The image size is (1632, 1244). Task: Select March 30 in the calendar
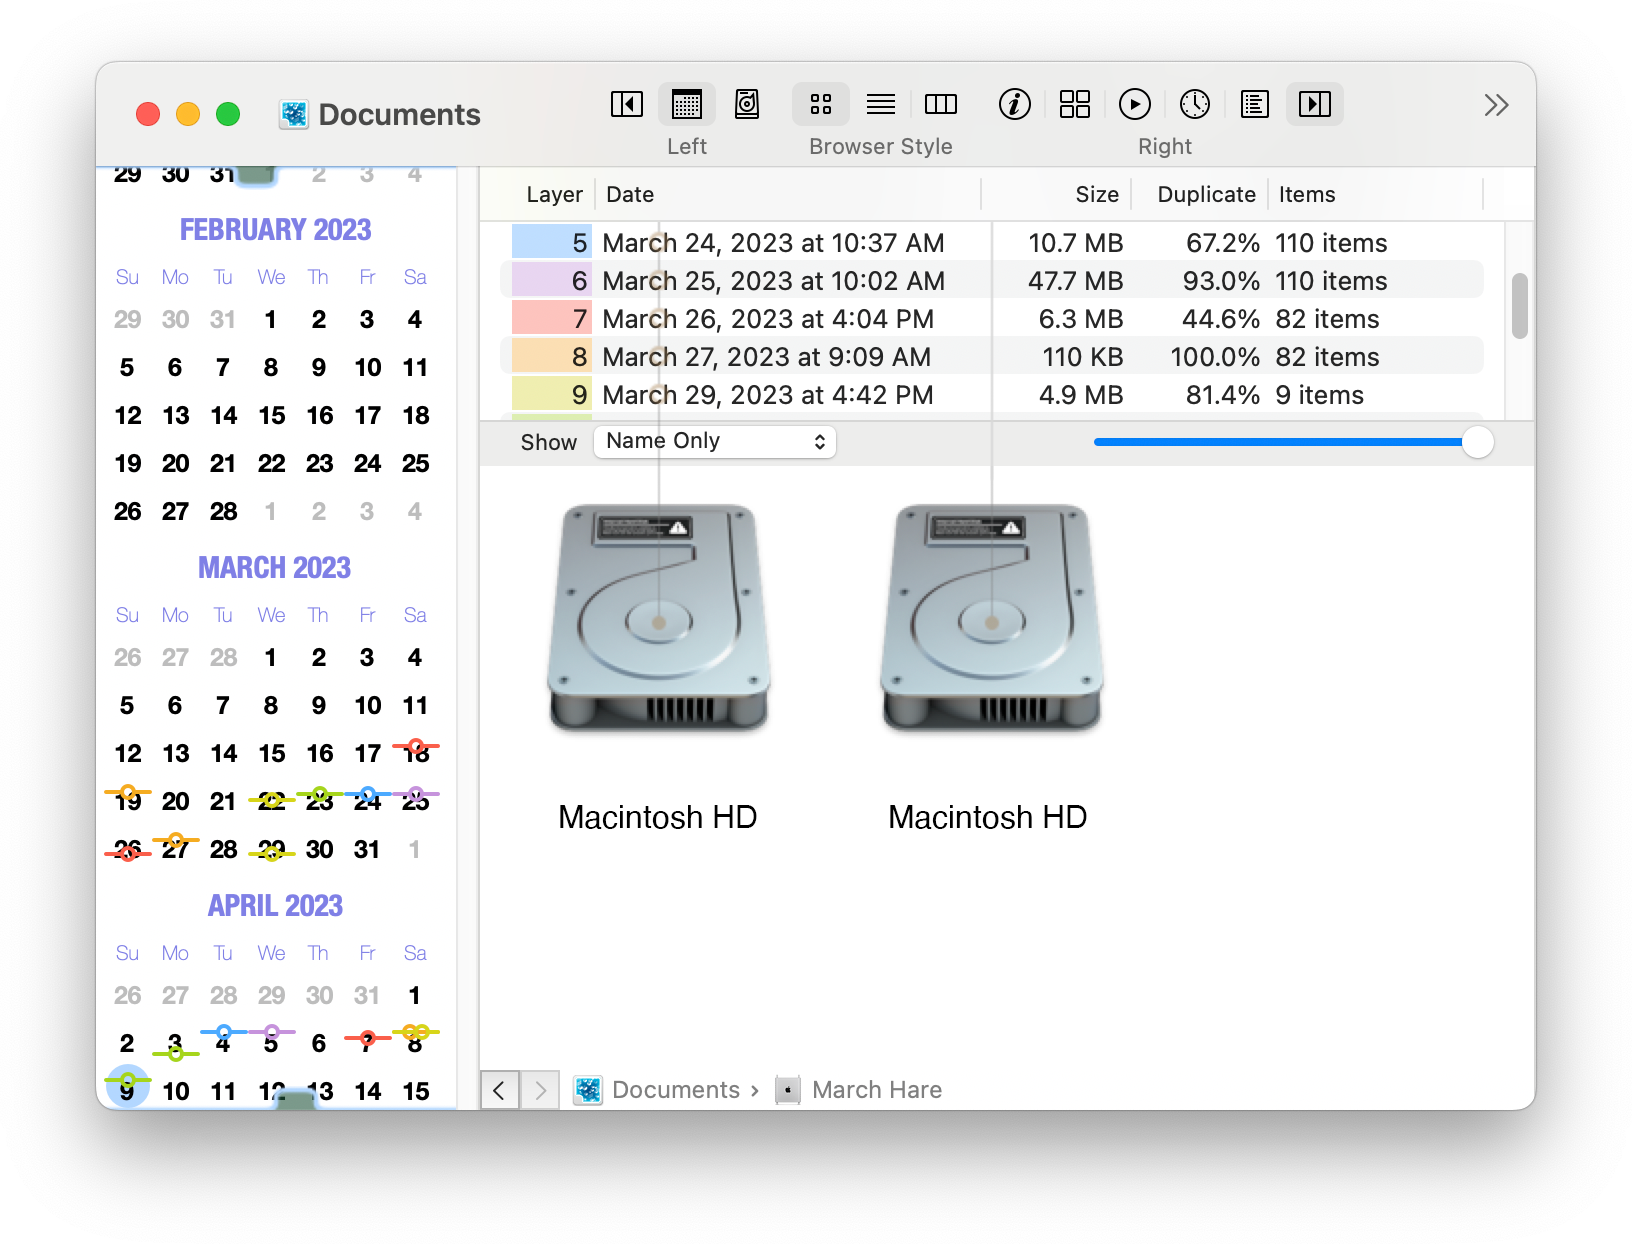coord(319,850)
